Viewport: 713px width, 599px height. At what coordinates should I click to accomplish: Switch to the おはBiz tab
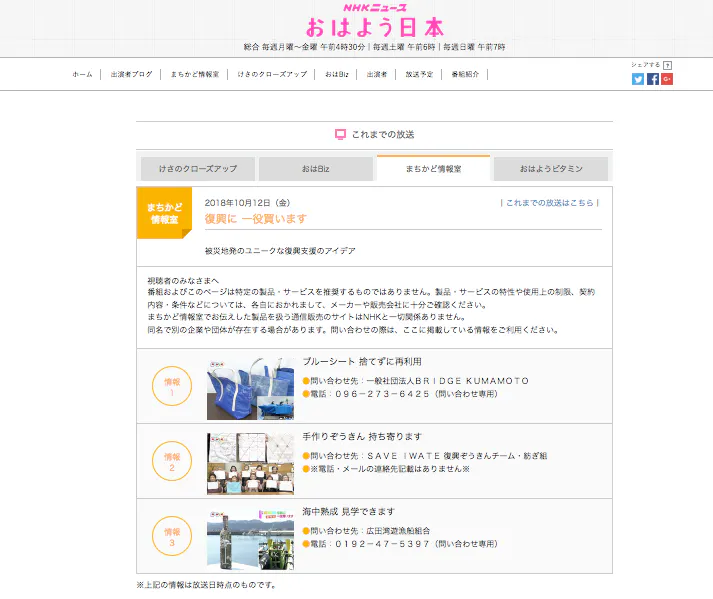point(315,169)
